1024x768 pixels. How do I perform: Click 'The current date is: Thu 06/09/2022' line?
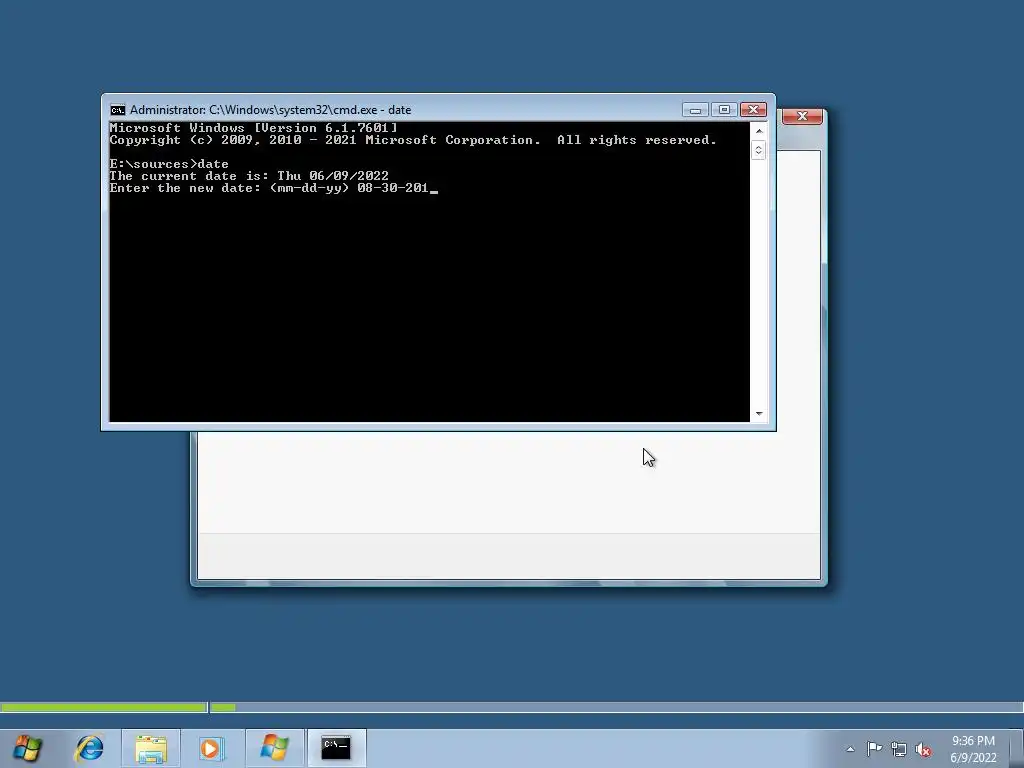[249, 176]
